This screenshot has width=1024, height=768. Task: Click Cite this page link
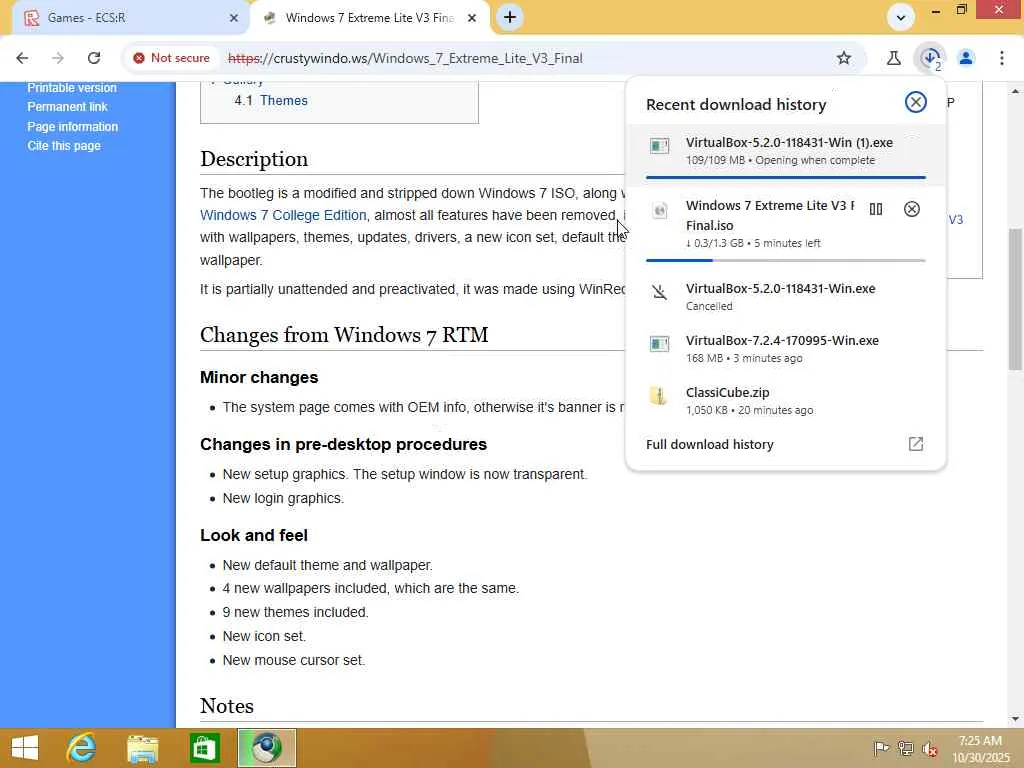point(64,146)
